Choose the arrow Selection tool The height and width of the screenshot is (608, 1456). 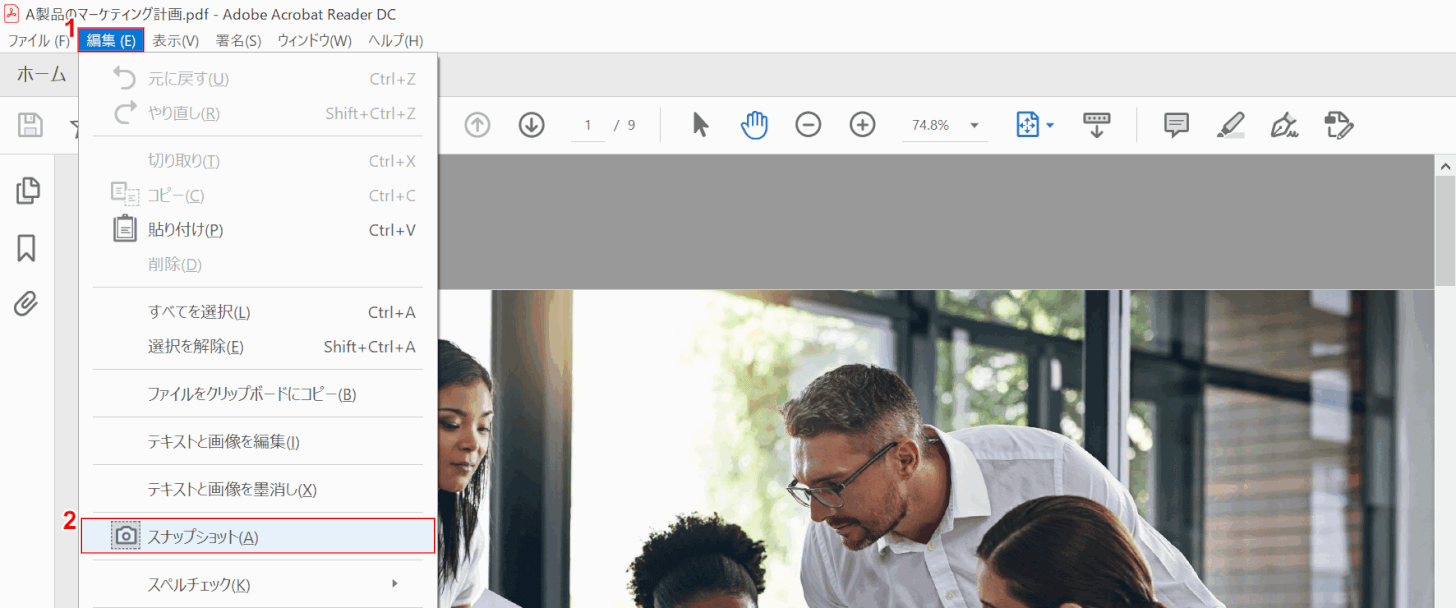[701, 125]
